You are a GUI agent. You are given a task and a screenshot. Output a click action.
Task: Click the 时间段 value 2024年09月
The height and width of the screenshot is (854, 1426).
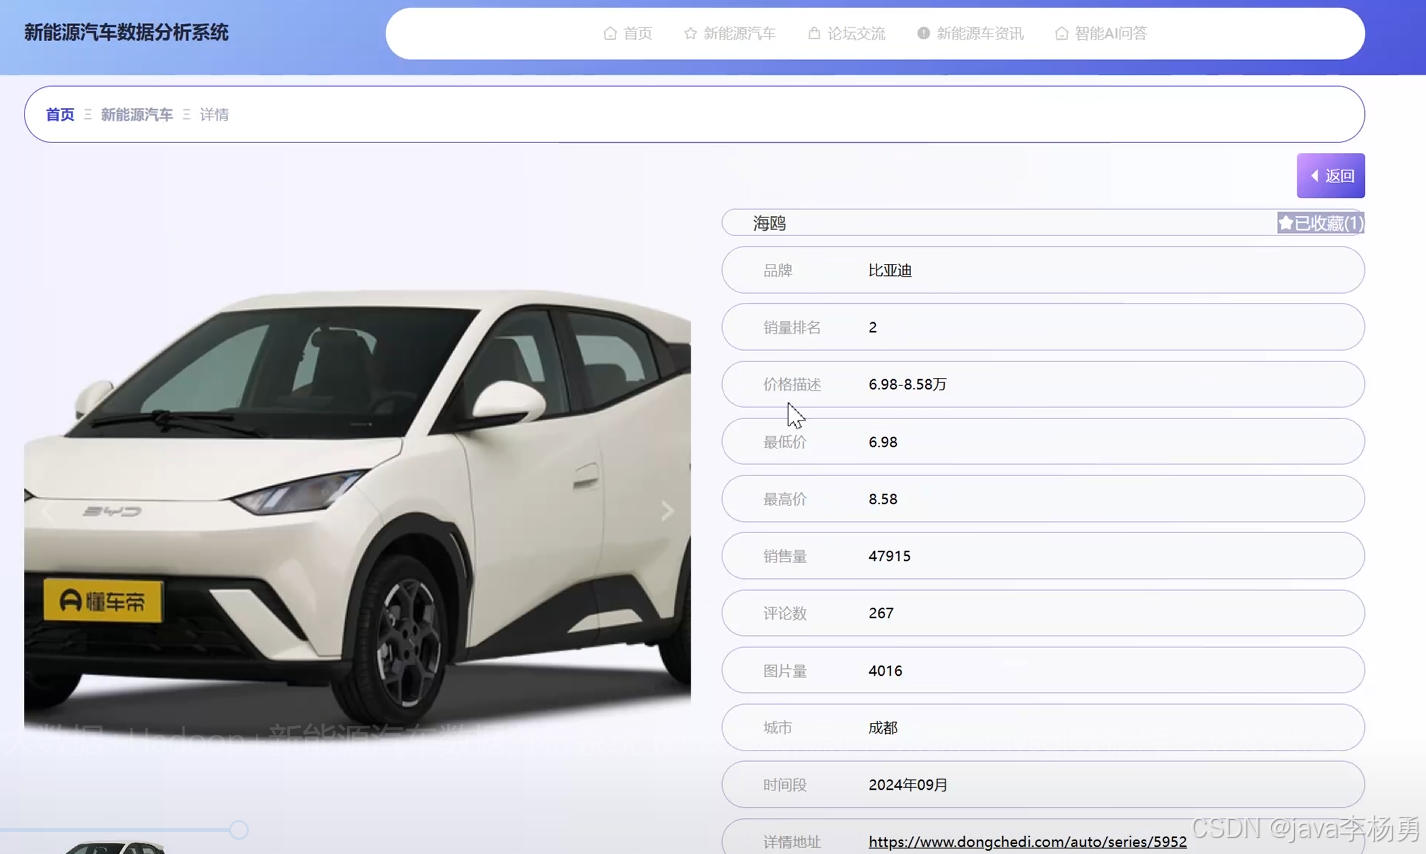tap(908, 785)
